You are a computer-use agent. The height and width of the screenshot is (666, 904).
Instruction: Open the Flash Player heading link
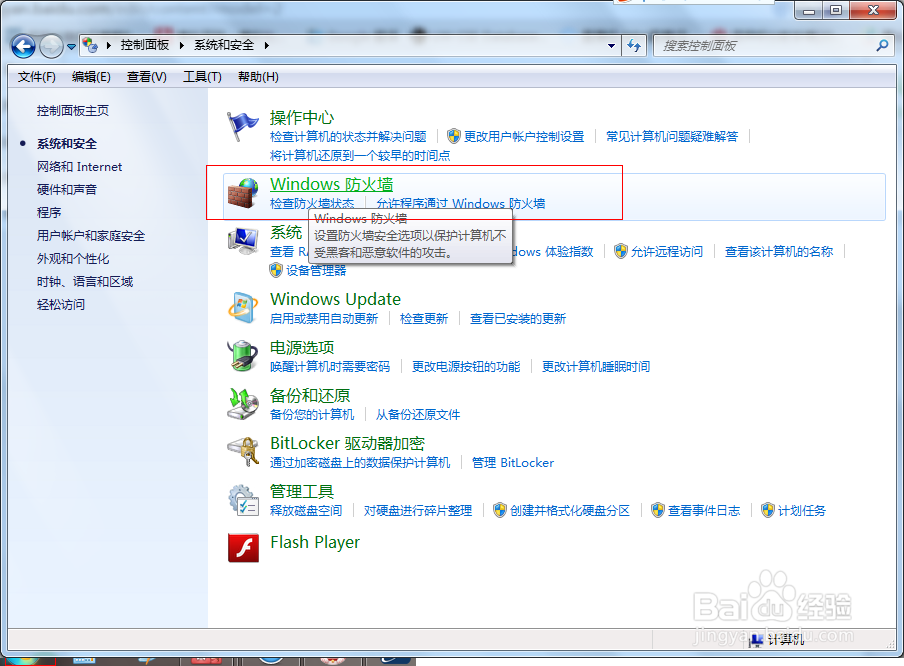tap(315, 542)
